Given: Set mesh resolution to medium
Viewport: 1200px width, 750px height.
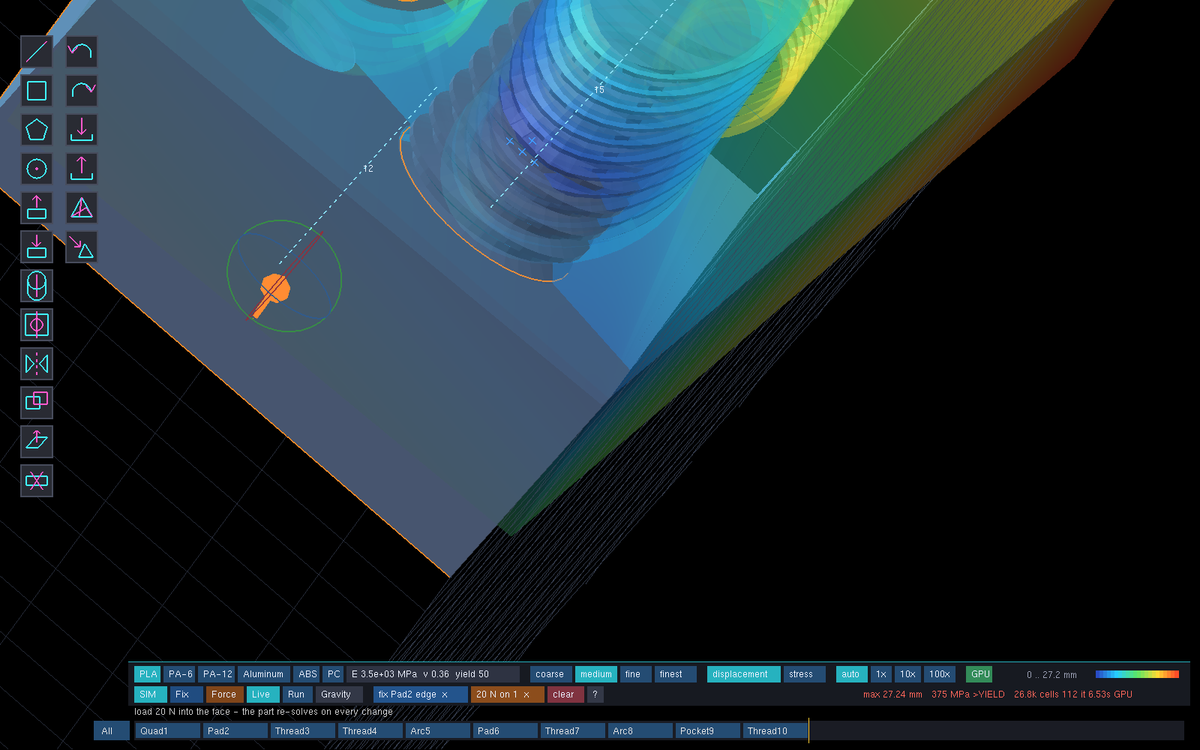Looking at the screenshot, I should click(596, 674).
